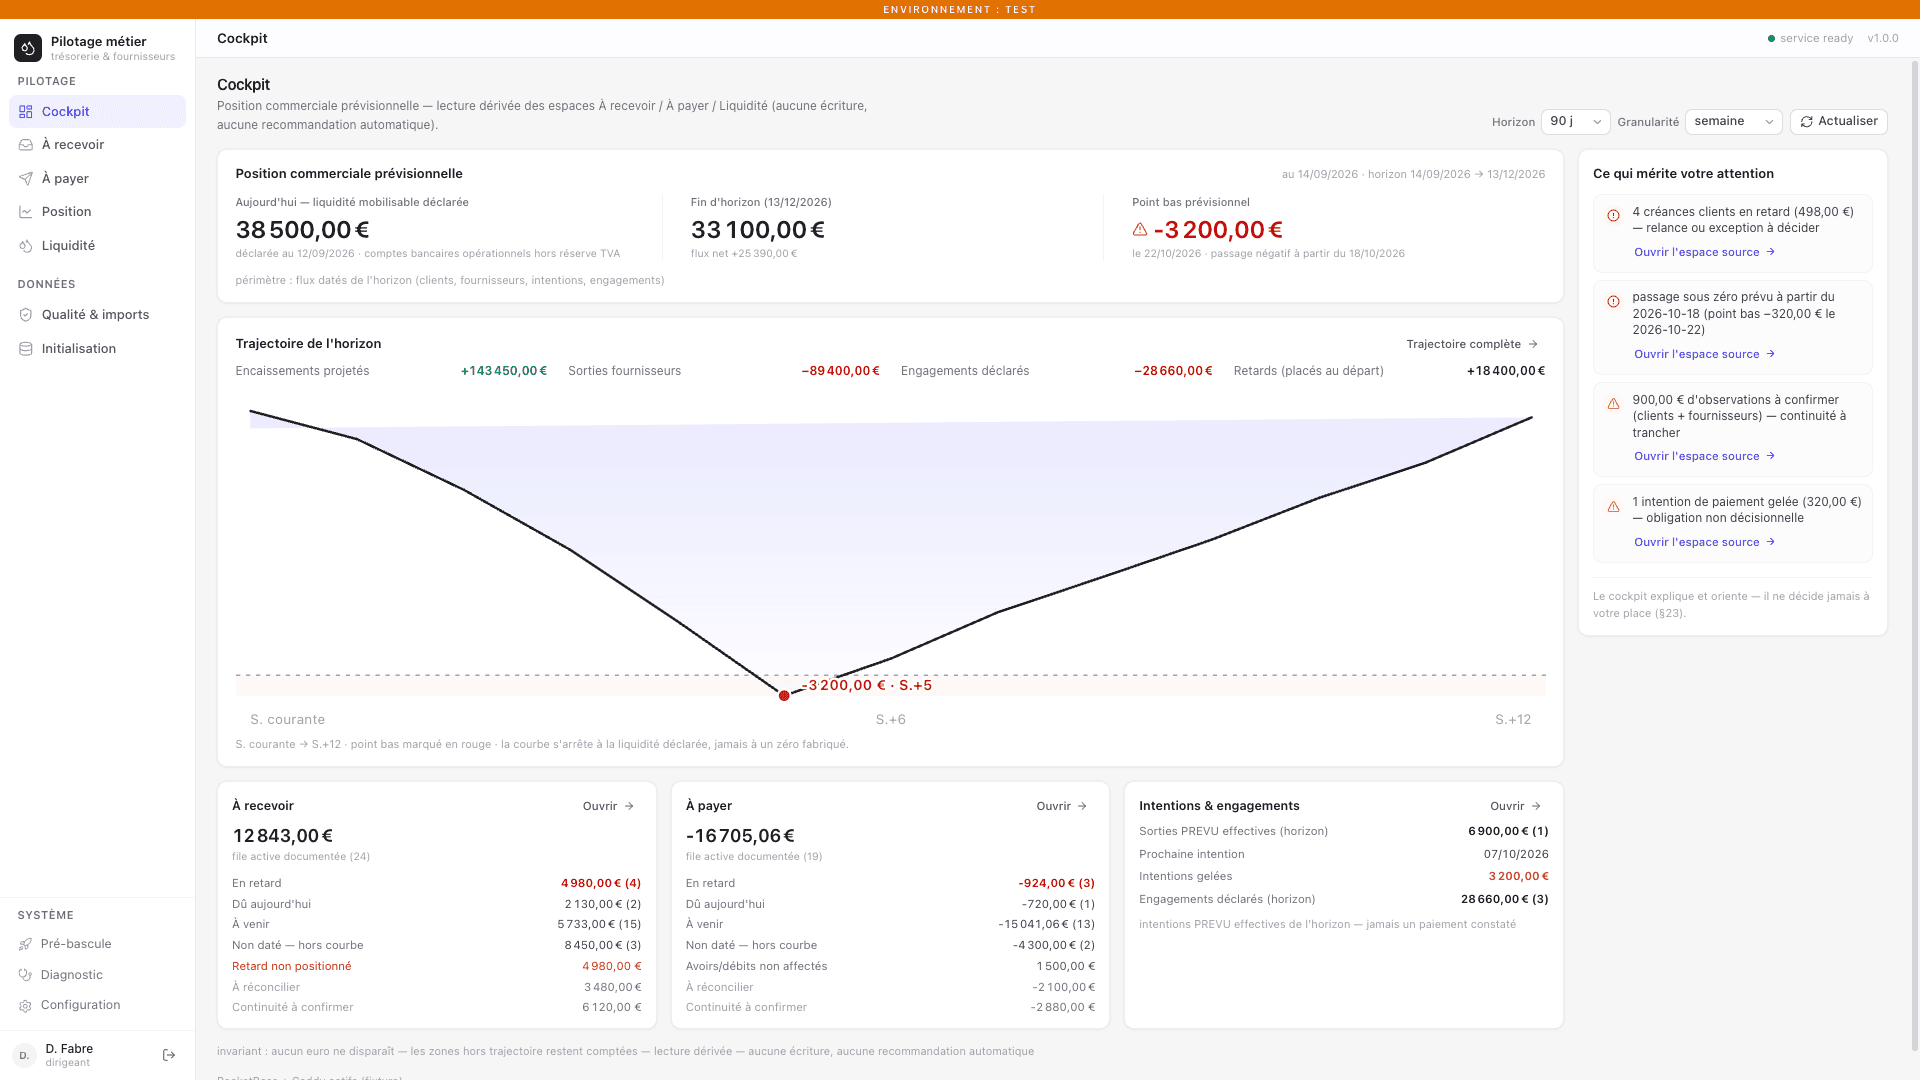Click the warning icon for intention de paiement gelée
This screenshot has width=1920, height=1080.
(x=1613, y=507)
